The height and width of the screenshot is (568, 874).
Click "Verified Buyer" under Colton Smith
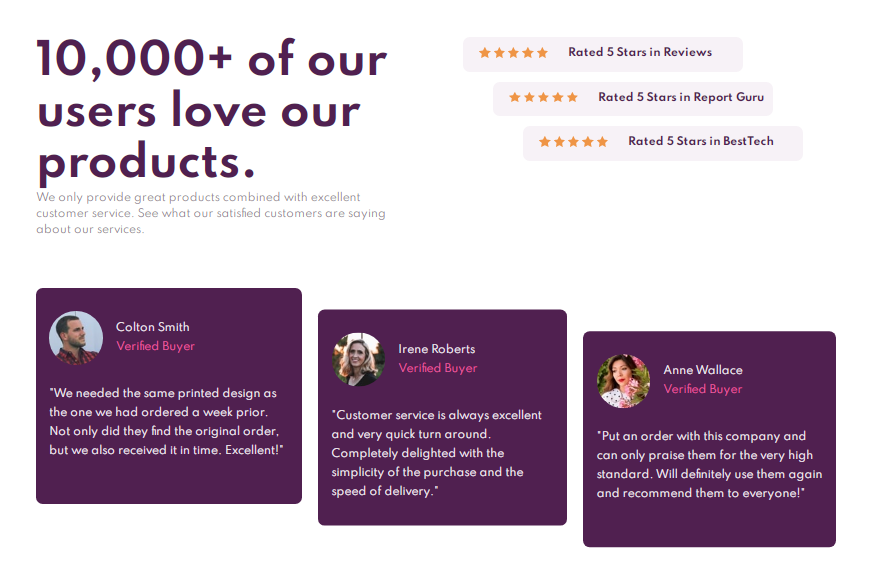[155, 346]
